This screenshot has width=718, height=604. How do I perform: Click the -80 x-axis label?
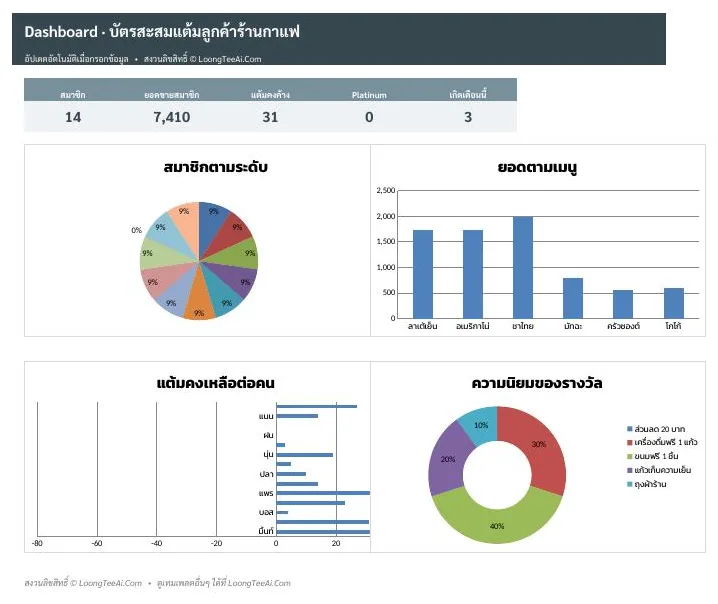[37, 544]
